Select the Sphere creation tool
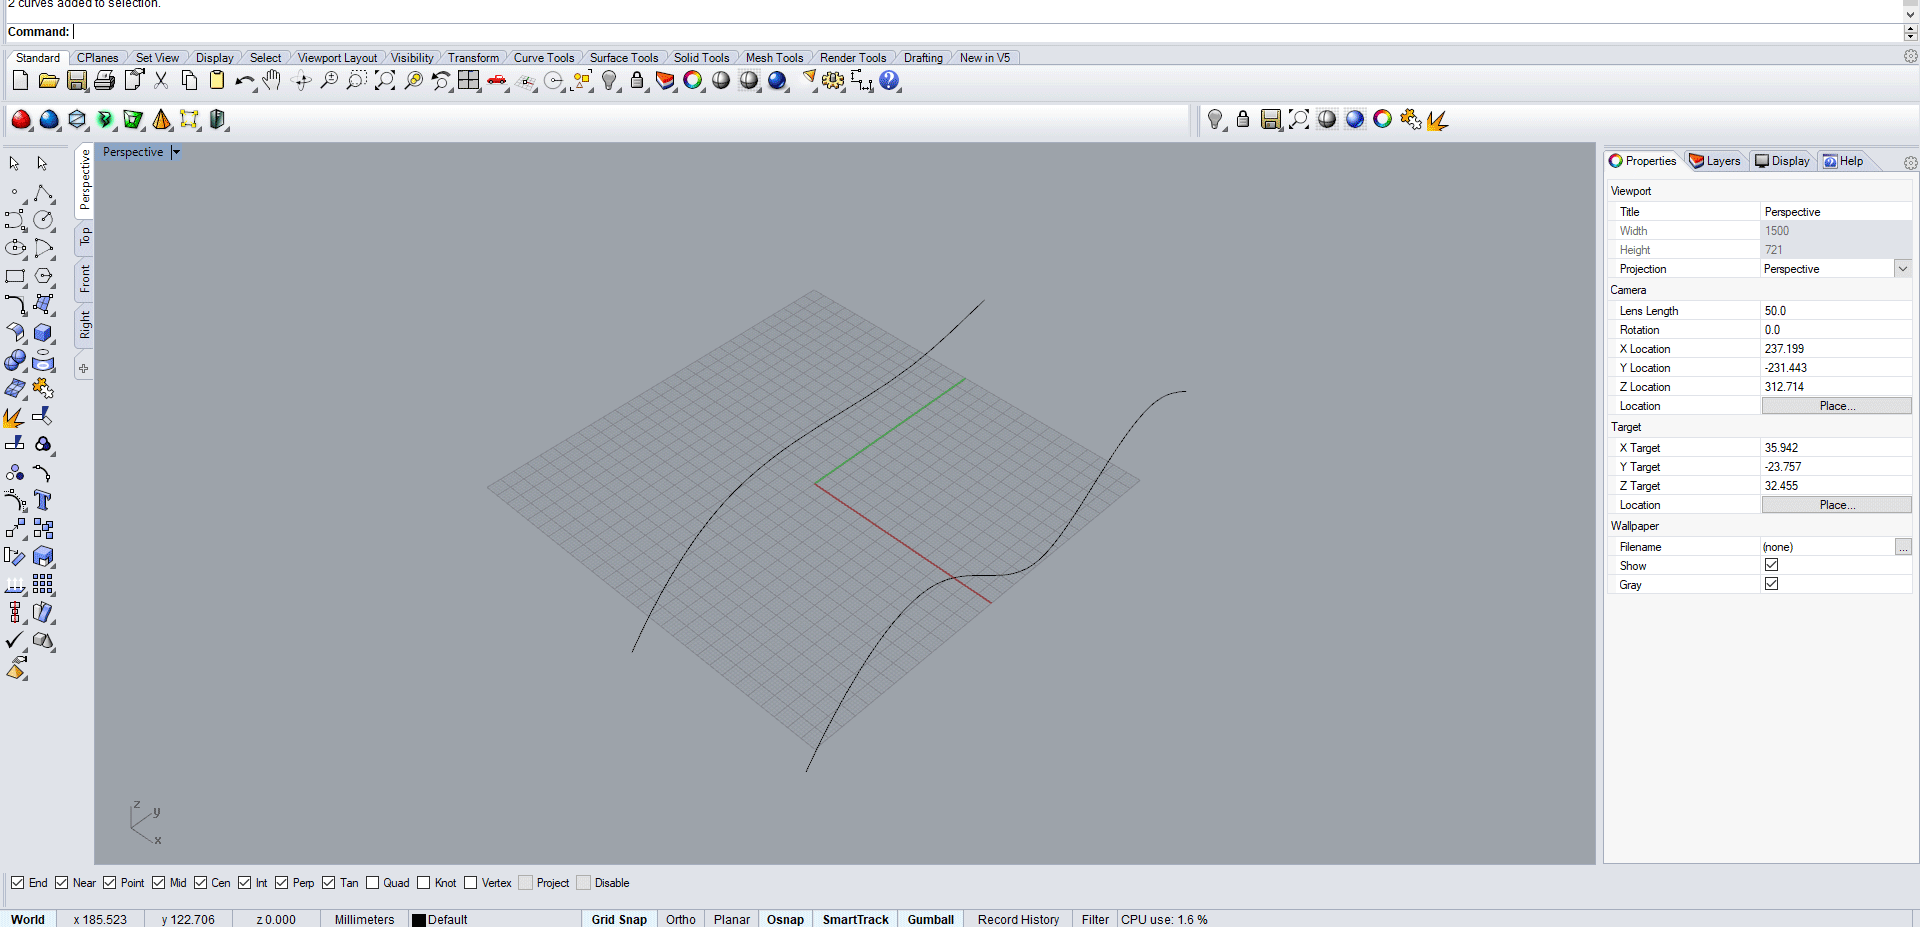Image resolution: width=1920 pixels, height=927 pixels. click(15, 361)
